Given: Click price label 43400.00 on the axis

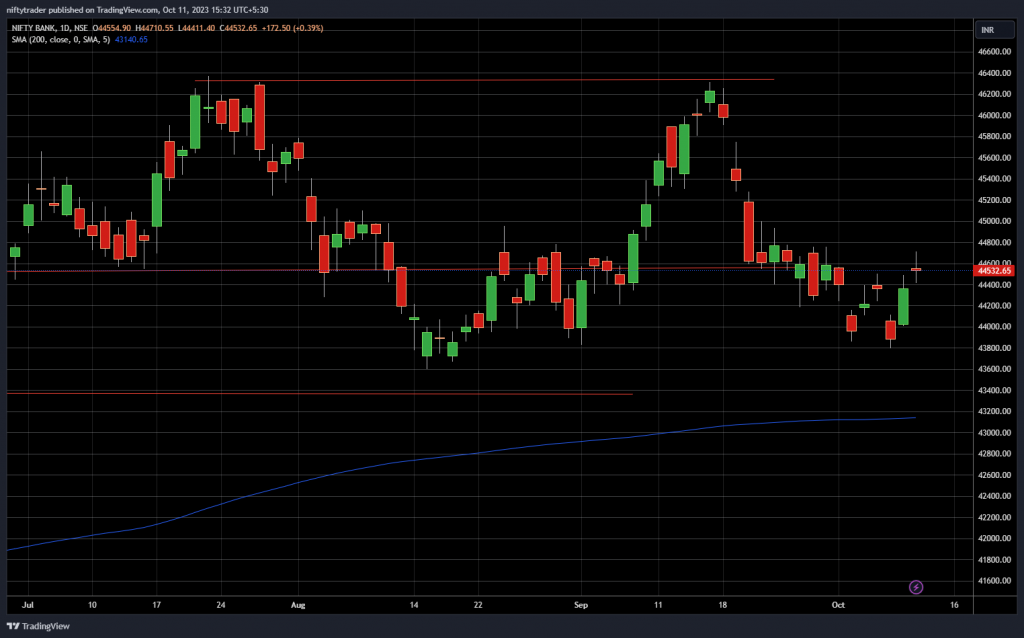Looking at the screenshot, I should [994, 391].
